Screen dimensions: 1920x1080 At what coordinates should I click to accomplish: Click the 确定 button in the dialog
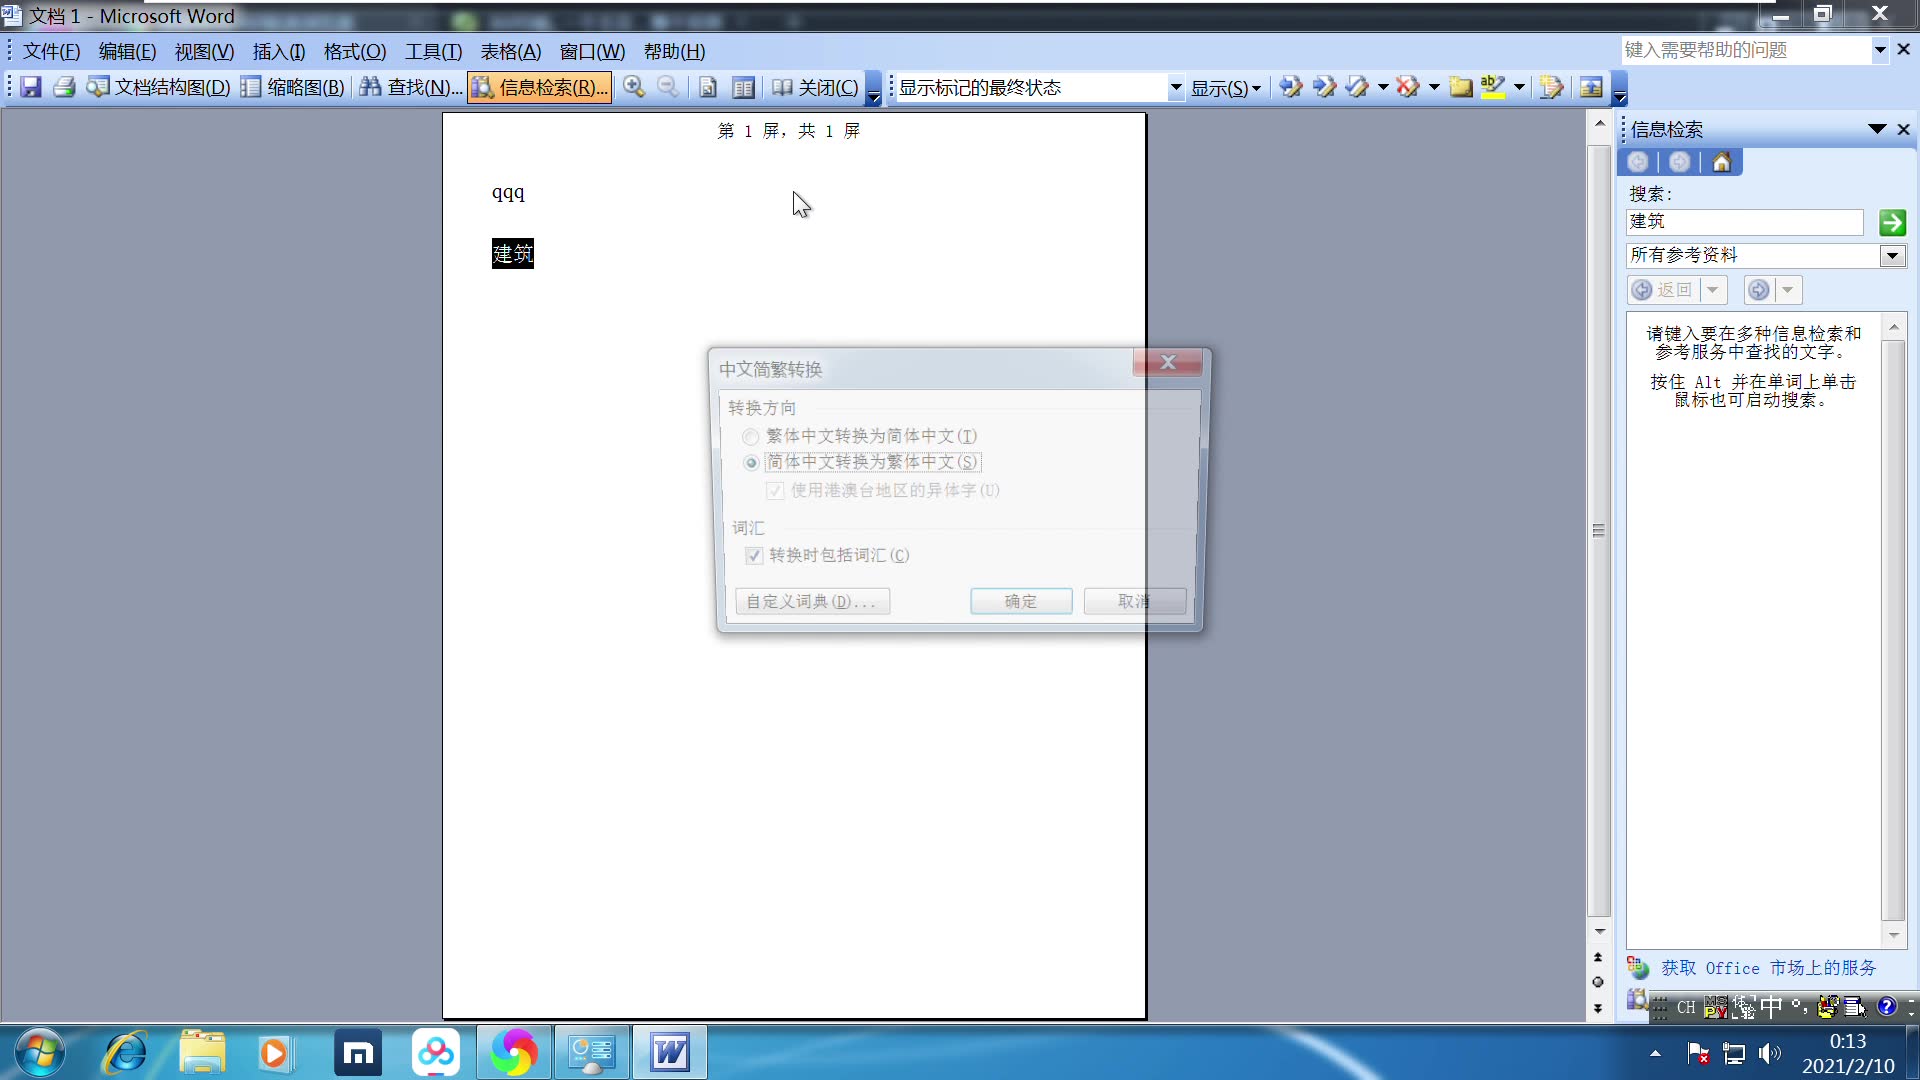click(x=1020, y=601)
